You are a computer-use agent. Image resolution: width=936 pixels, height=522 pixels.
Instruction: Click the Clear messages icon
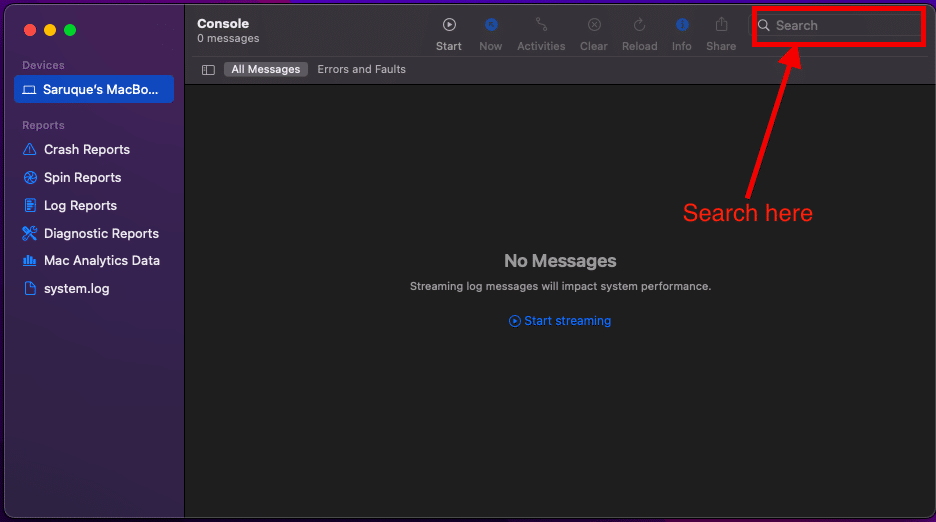pyautogui.click(x=594, y=25)
